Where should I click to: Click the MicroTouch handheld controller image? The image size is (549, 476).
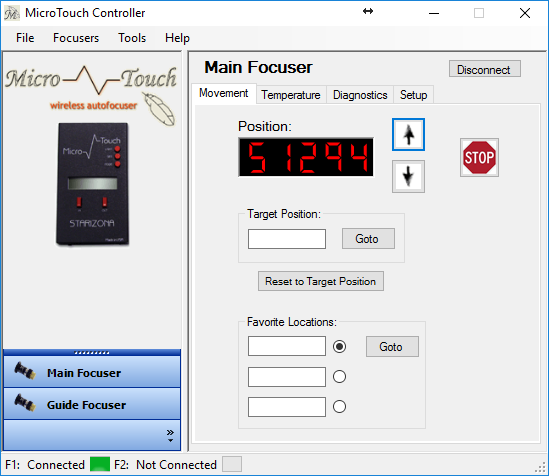pos(93,184)
